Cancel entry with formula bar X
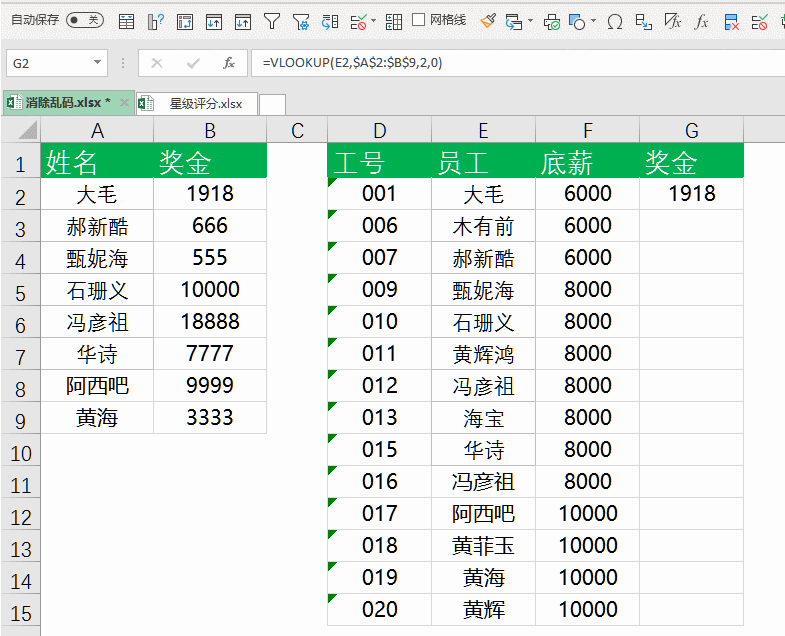The width and height of the screenshot is (785, 636). tap(157, 63)
